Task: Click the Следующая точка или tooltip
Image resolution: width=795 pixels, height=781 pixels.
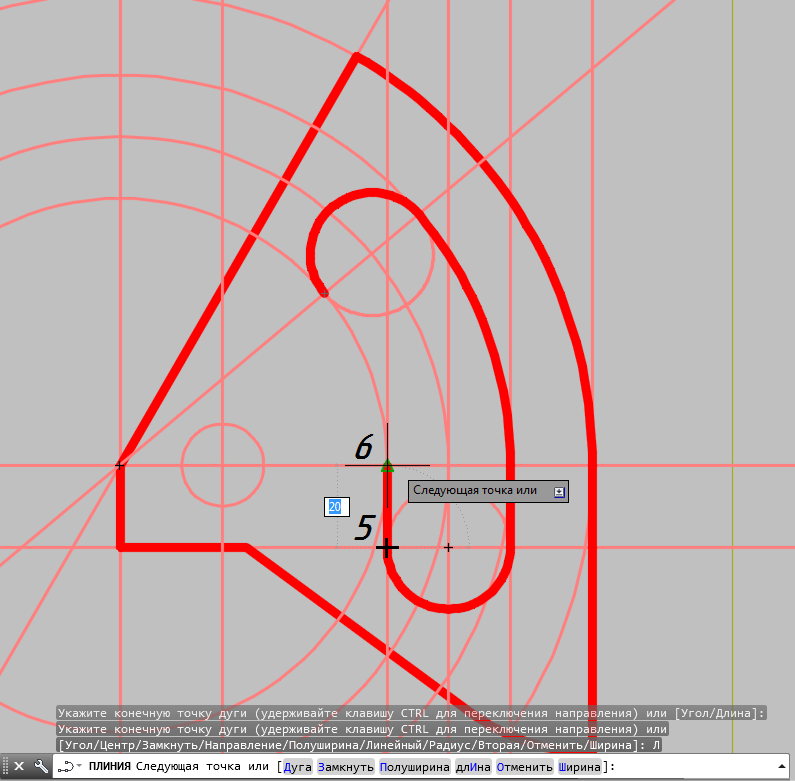Action: point(476,491)
